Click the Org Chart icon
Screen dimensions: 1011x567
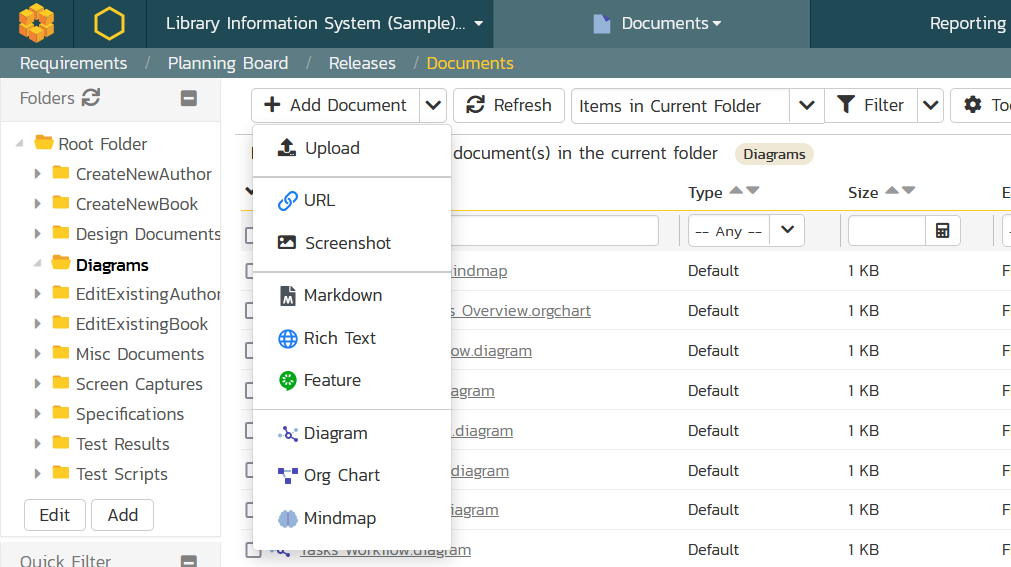[287, 476]
